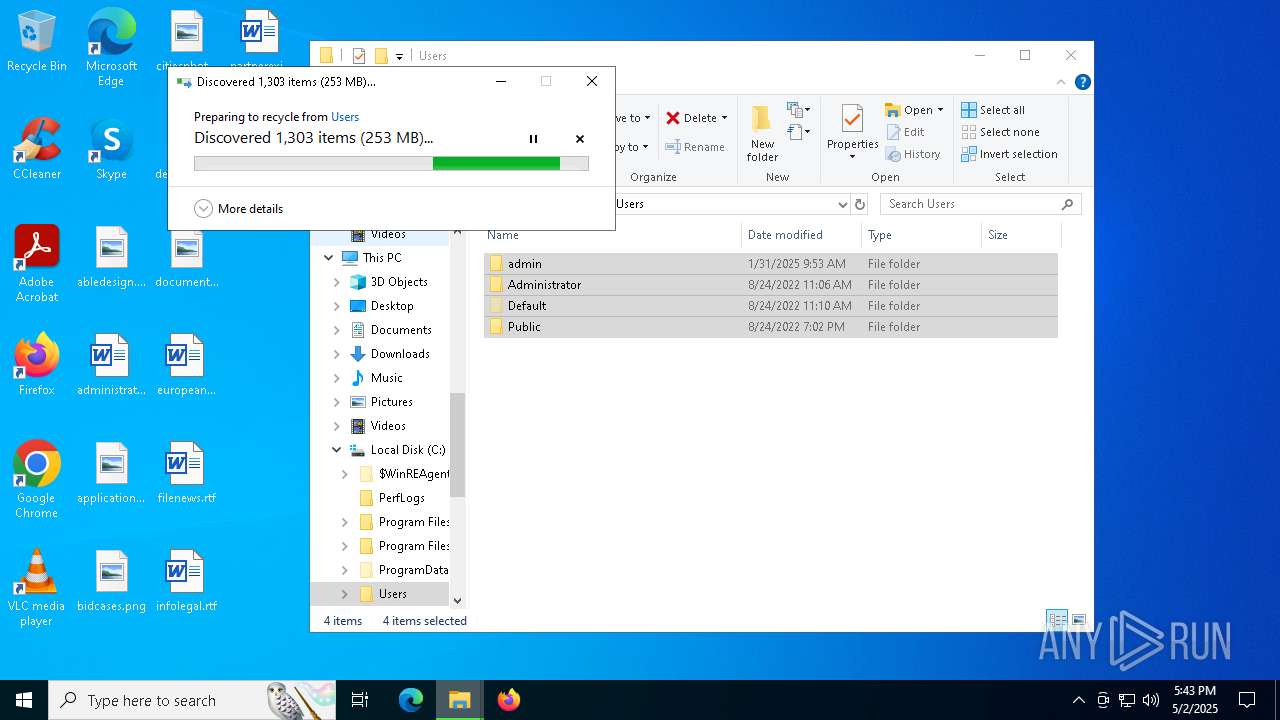Click the Users link in the dialog
Screen dimensions: 1280x720
345,117
